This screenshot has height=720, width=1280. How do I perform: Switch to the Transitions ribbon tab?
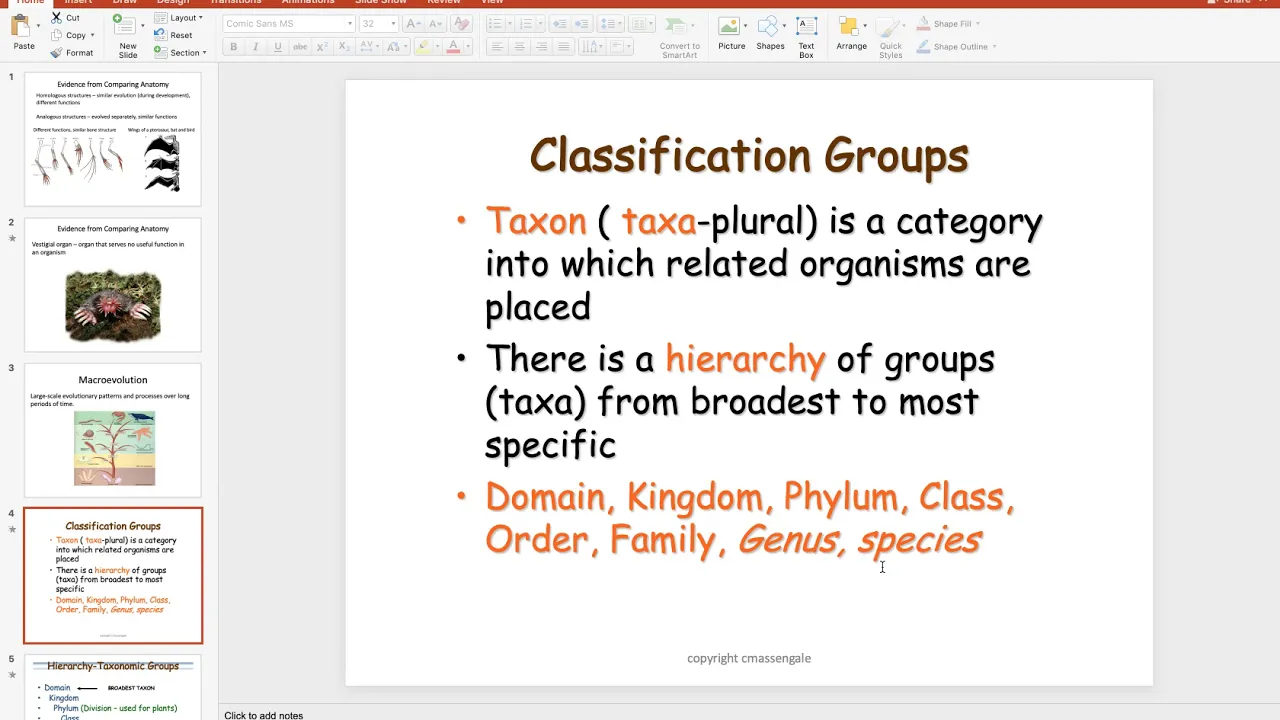tap(235, 3)
